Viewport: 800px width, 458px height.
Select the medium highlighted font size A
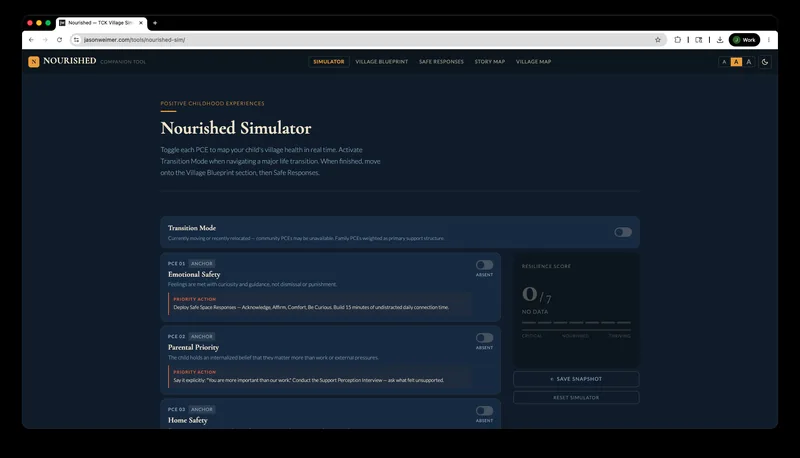tap(736, 62)
